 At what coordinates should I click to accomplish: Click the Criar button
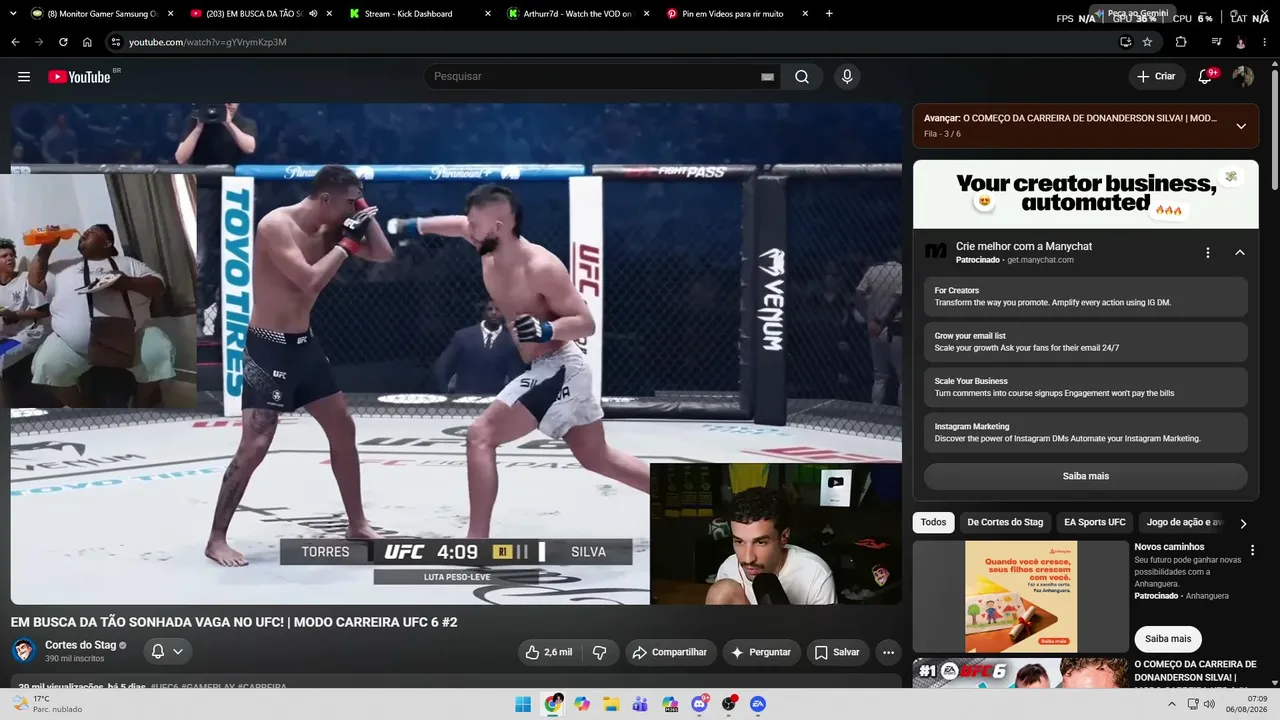click(1156, 77)
